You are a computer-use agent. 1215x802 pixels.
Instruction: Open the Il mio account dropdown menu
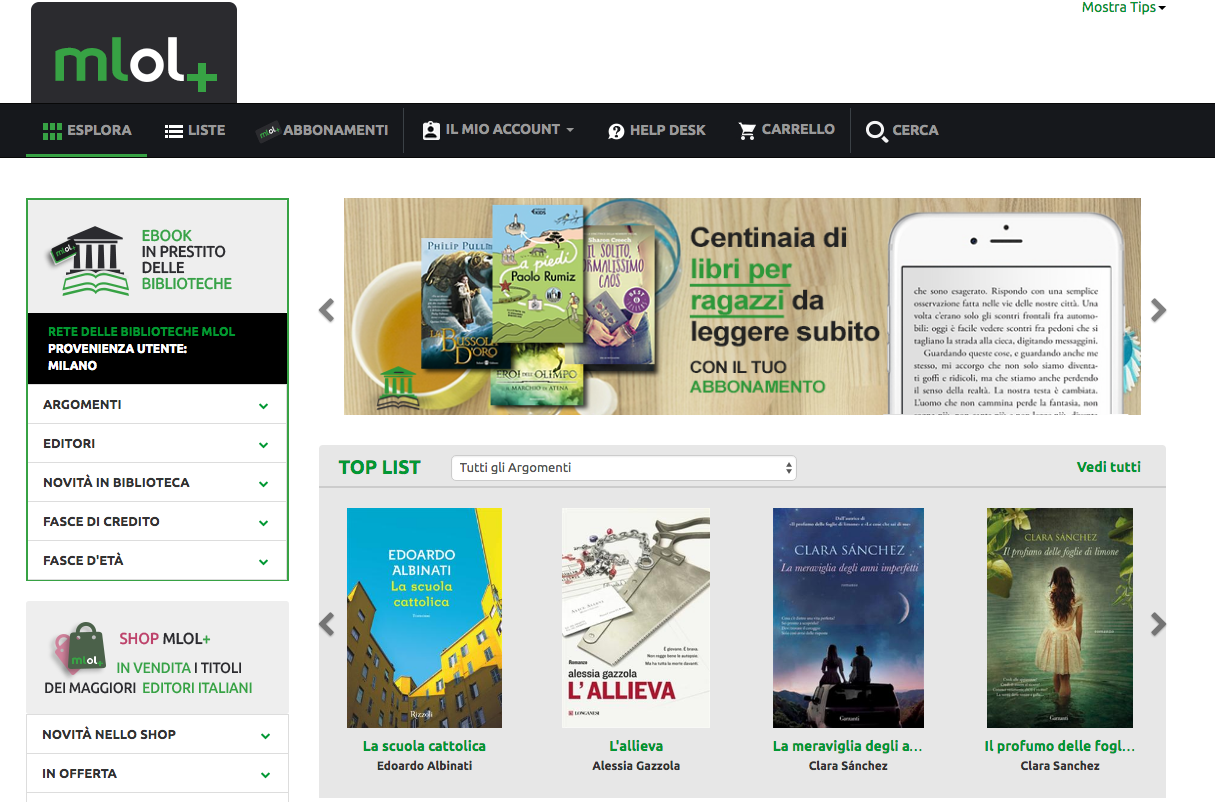coord(498,130)
